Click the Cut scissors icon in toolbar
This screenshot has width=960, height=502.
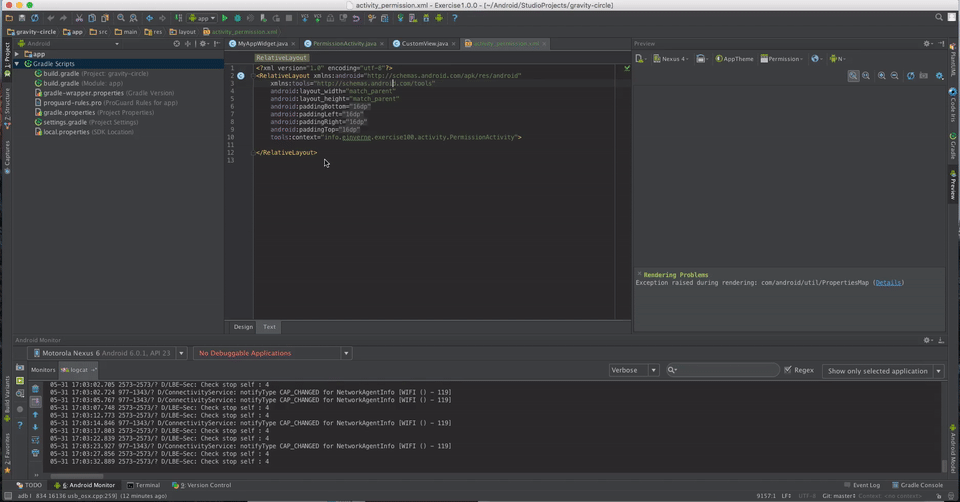click(79, 18)
